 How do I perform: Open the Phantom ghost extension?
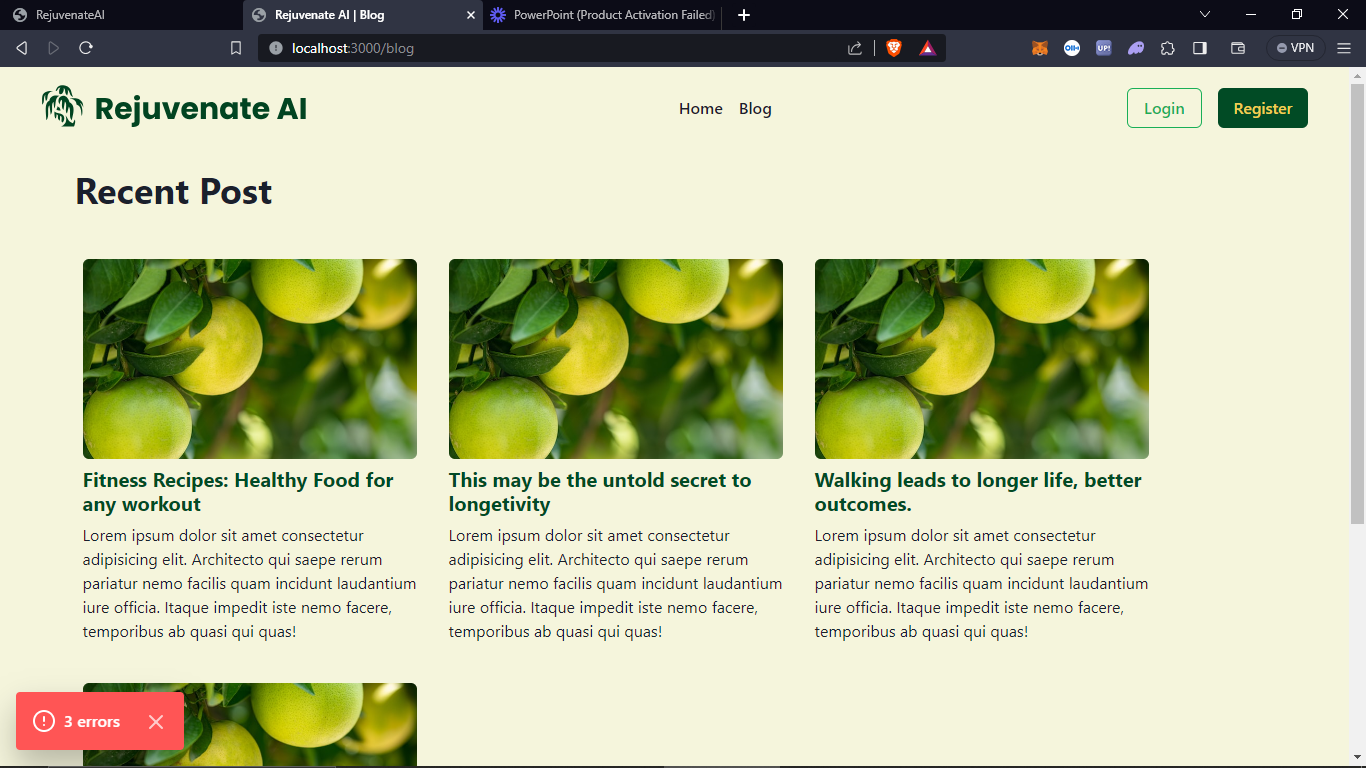coord(1136,48)
